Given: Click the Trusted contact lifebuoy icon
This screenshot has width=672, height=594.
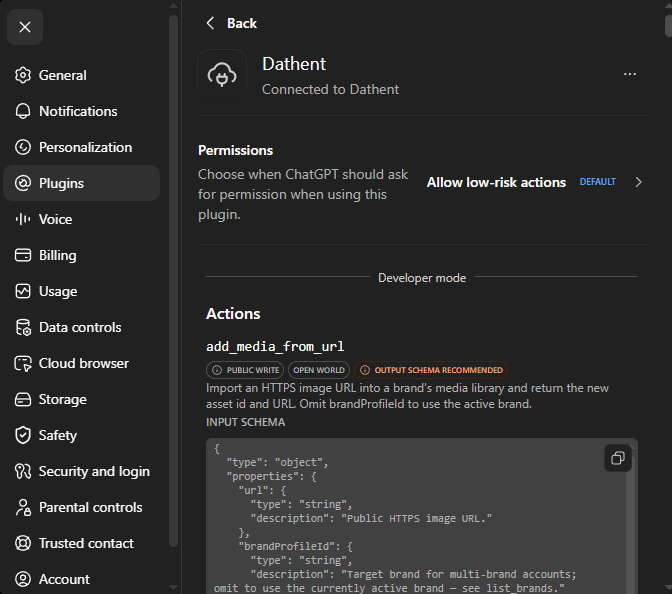Looking at the screenshot, I should click(23, 543).
